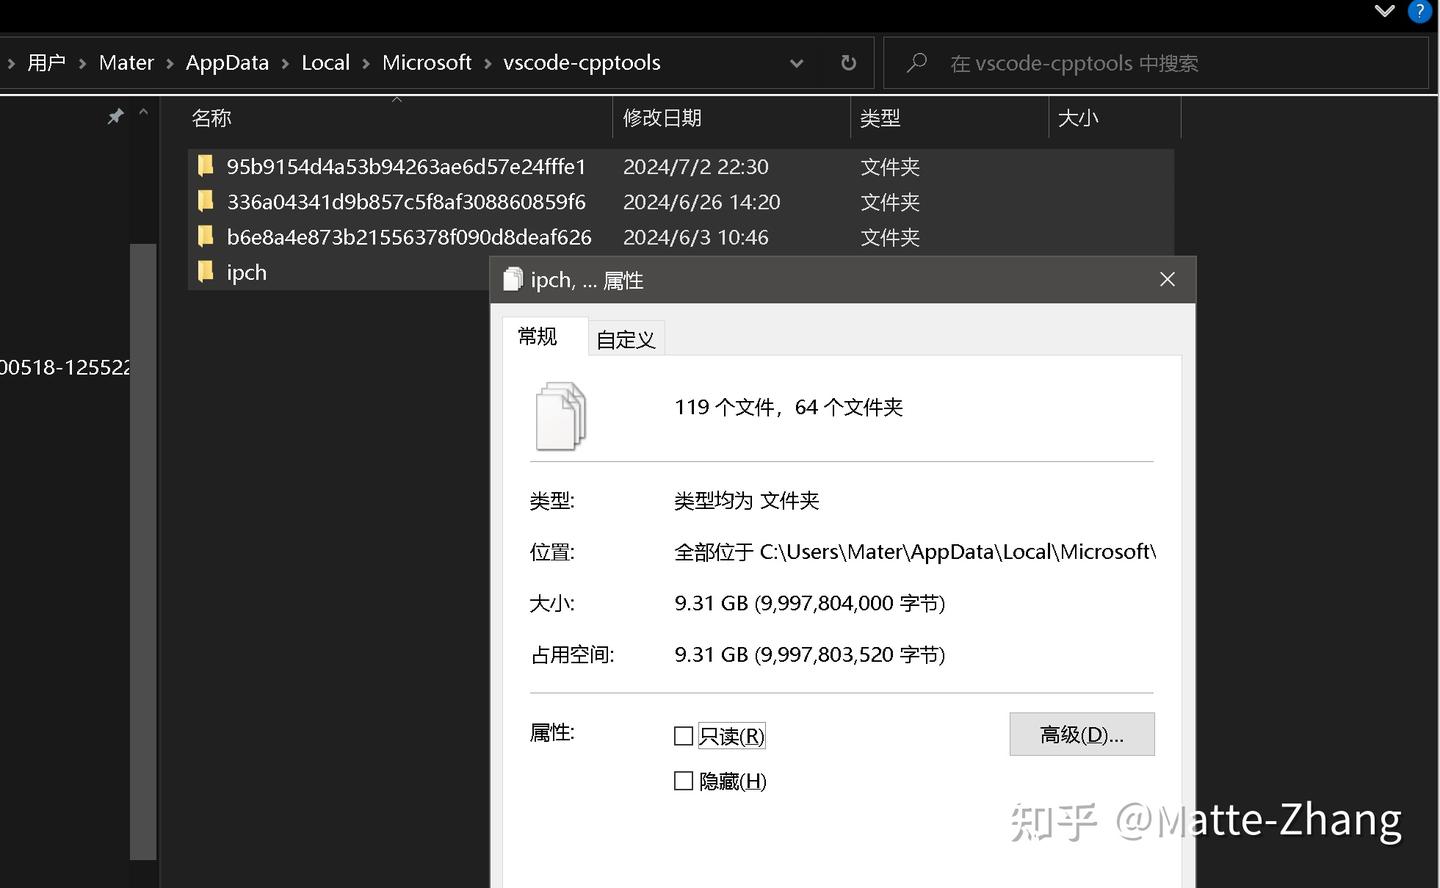The height and width of the screenshot is (888, 1440).
Task: Expand the chevron after Microsoft in the breadcrumb
Action: (488, 63)
